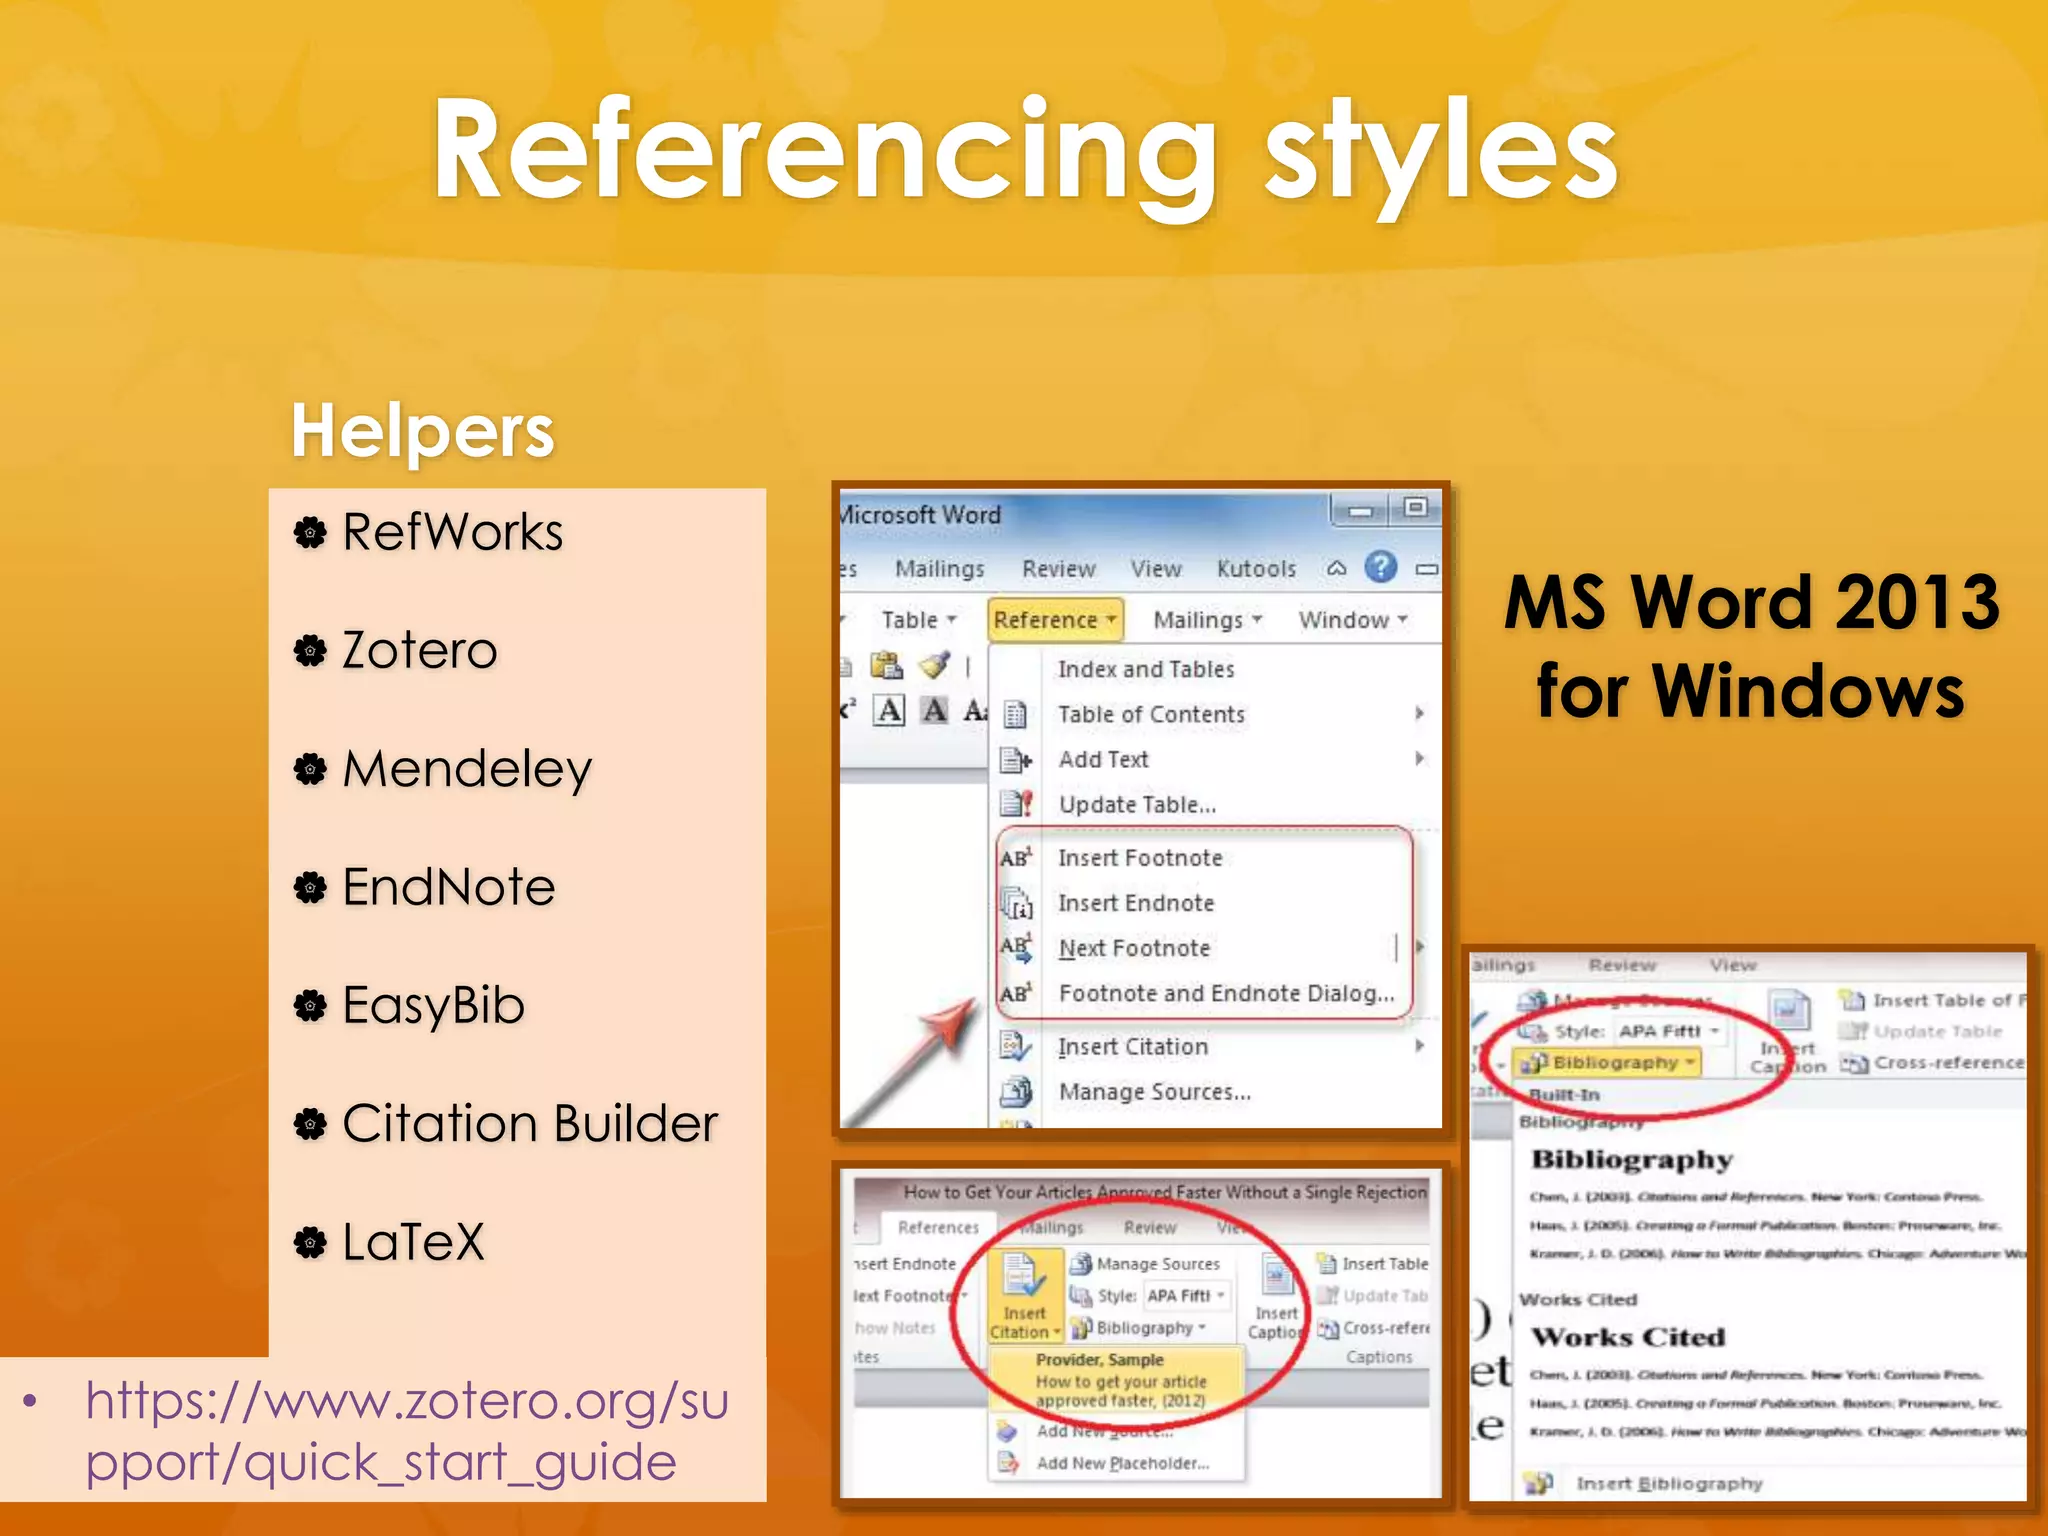2048x1536 pixels.
Task: Switch to View tab in top Word window
Action: [1156, 568]
